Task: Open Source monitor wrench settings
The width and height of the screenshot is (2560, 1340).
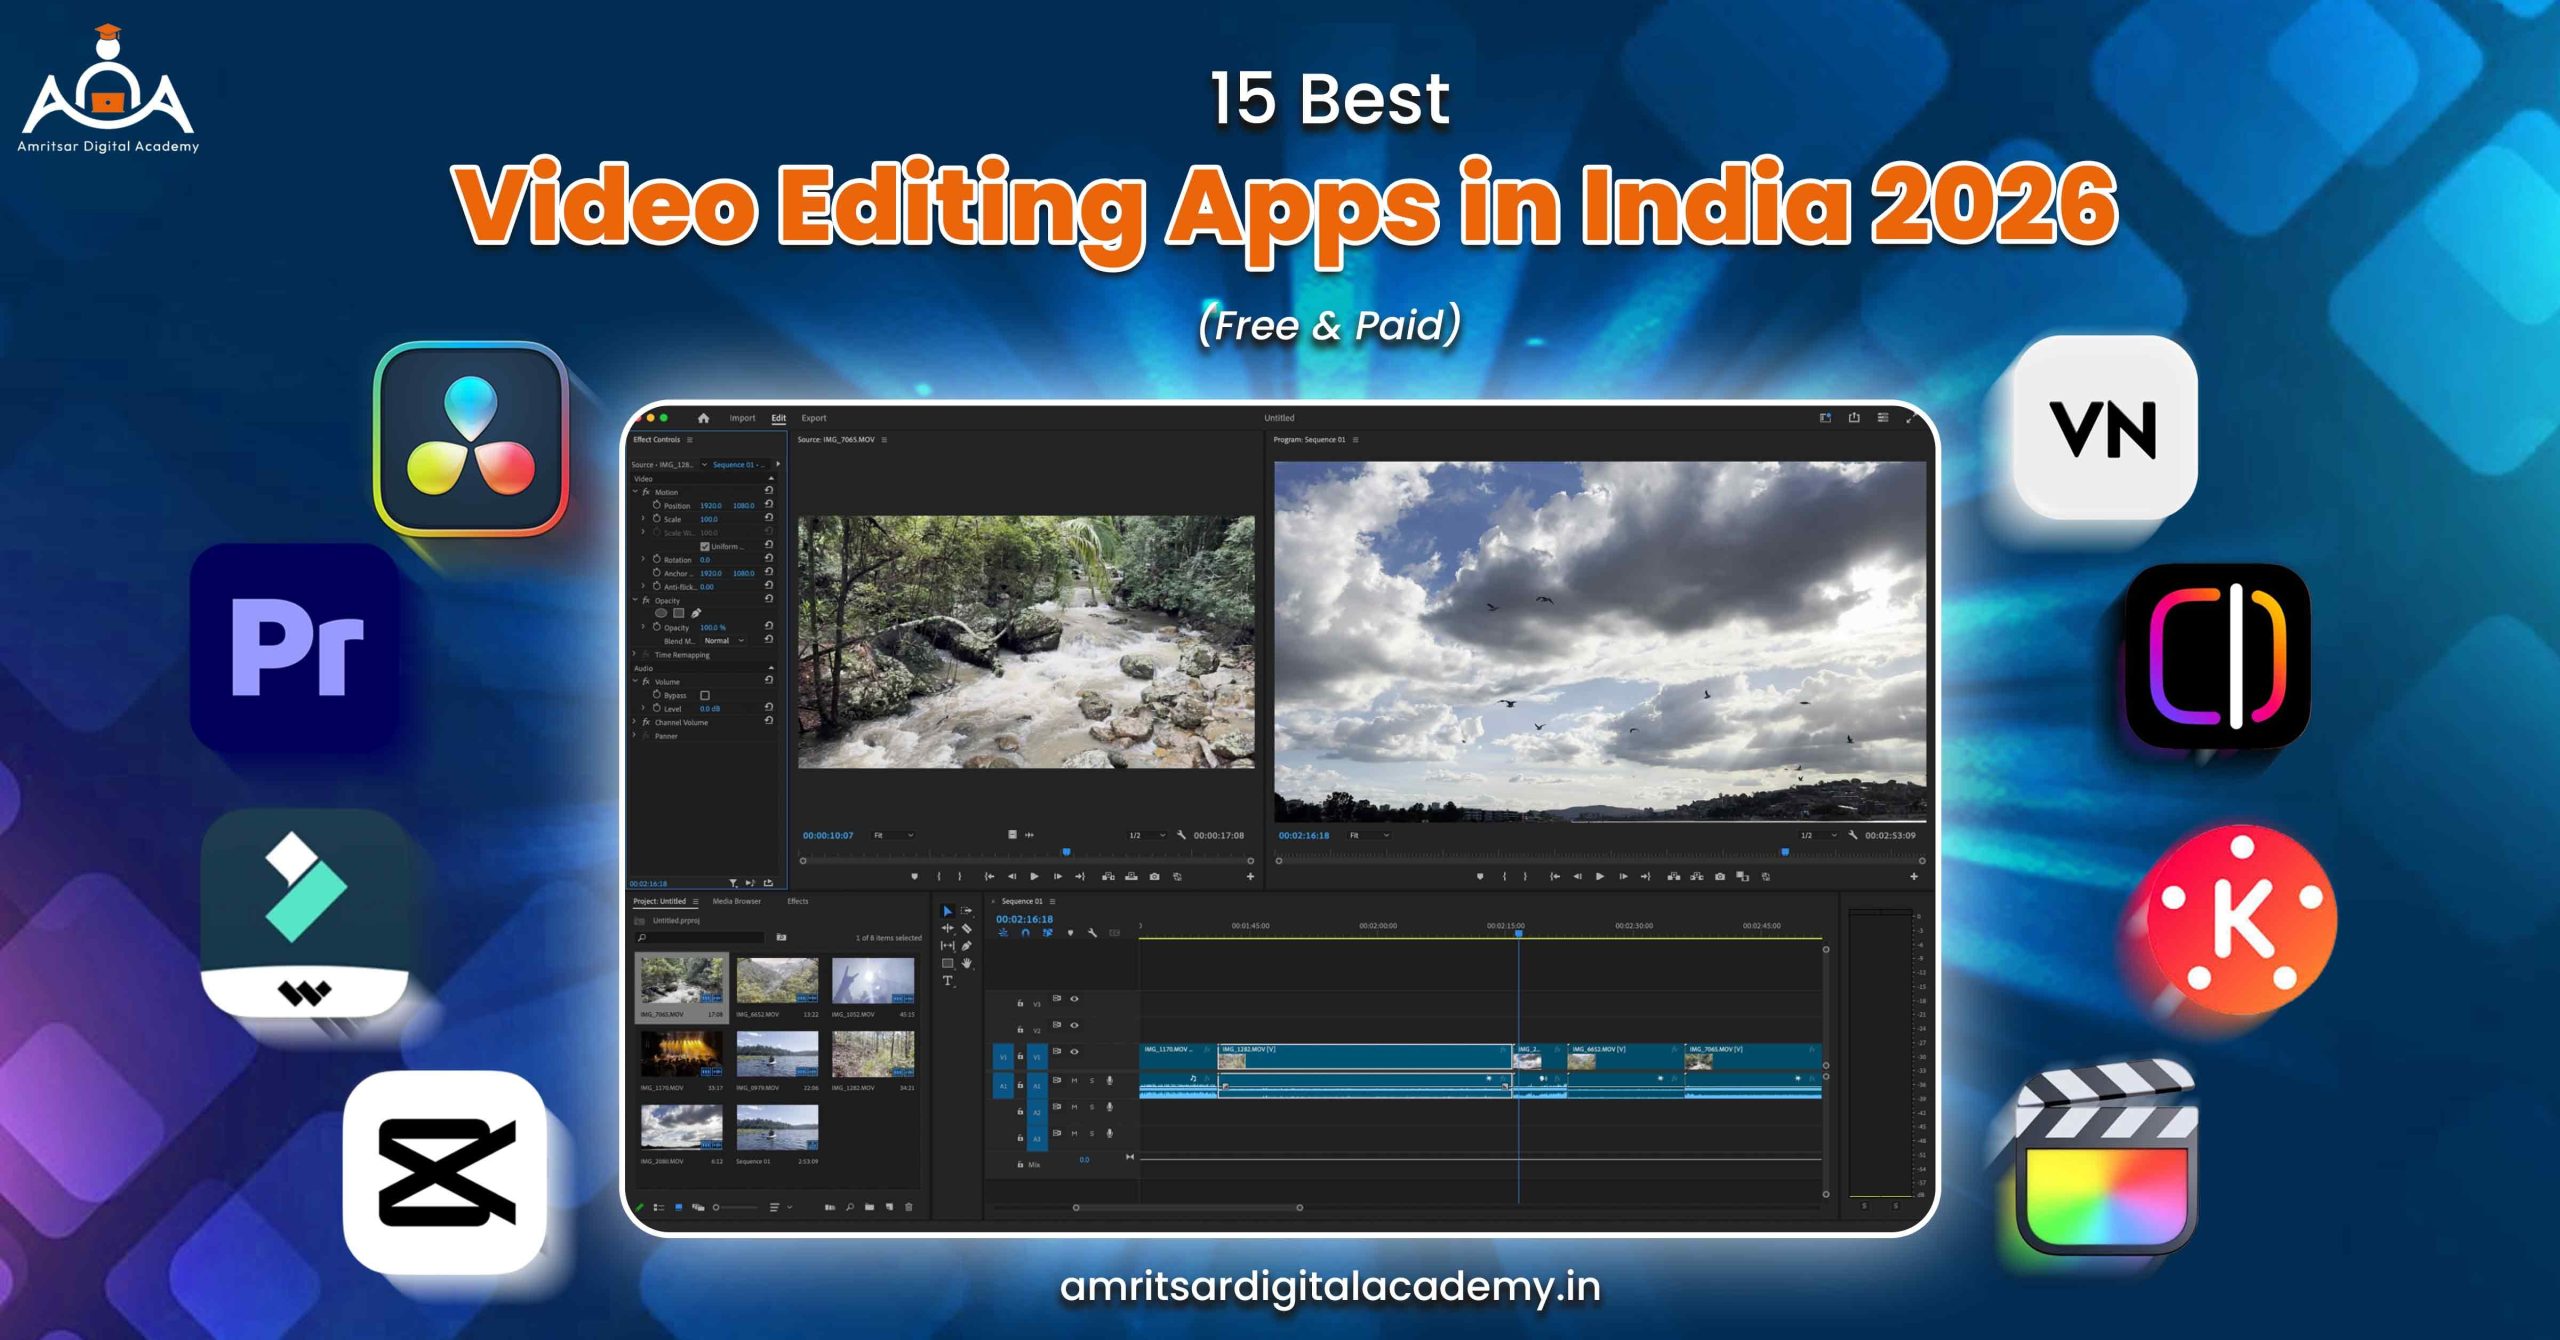Action: (x=1181, y=835)
